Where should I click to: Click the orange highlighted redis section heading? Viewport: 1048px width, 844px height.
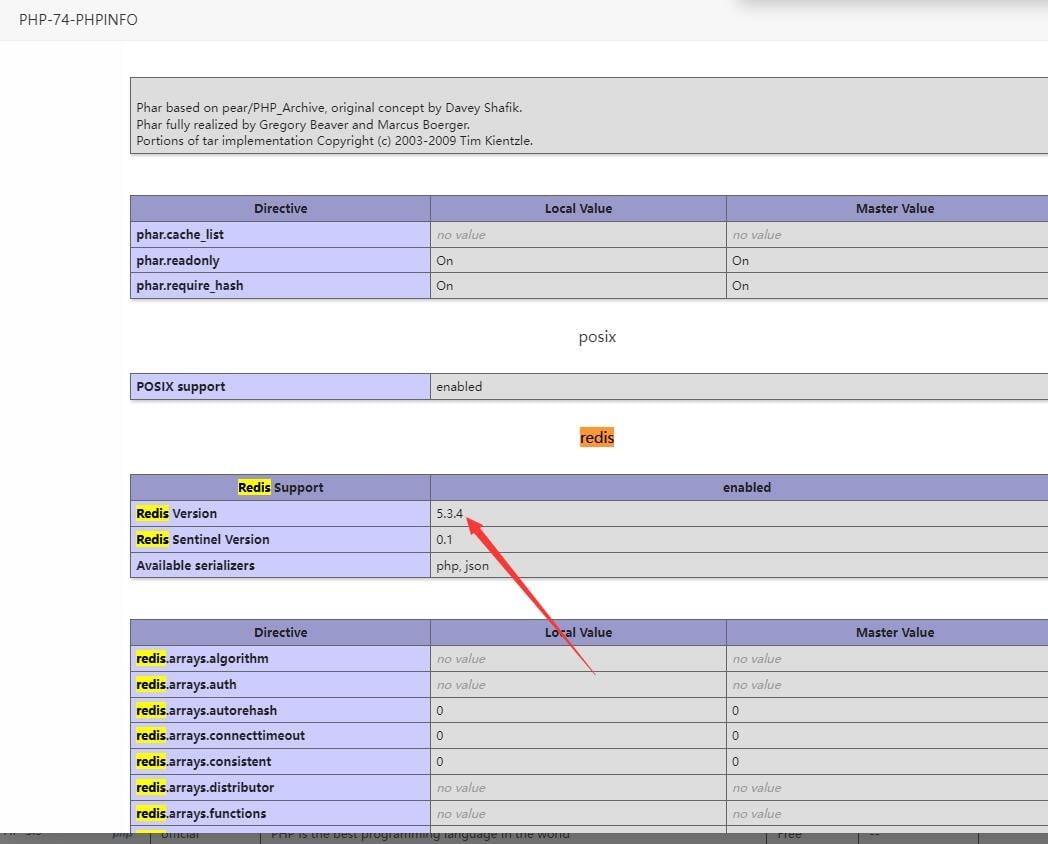click(x=596, y=437)
